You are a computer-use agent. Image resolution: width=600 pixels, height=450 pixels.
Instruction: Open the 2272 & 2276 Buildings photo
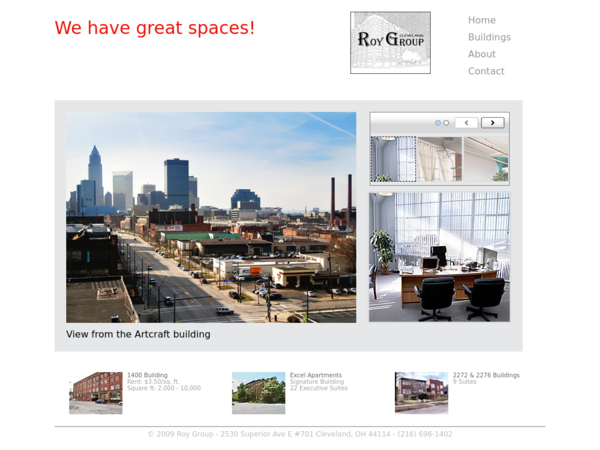point(421,393)
